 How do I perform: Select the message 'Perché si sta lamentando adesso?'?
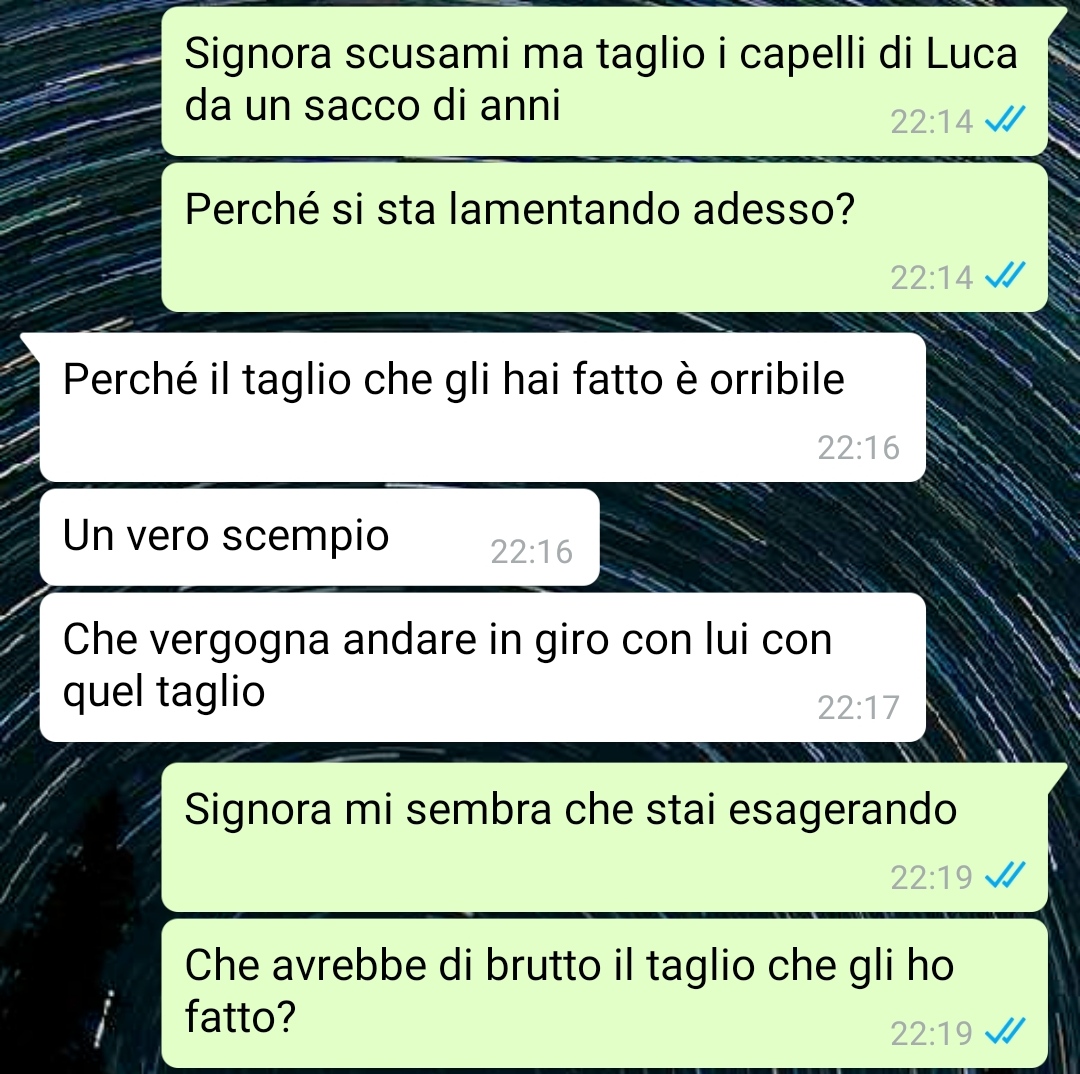pos(604,238)
